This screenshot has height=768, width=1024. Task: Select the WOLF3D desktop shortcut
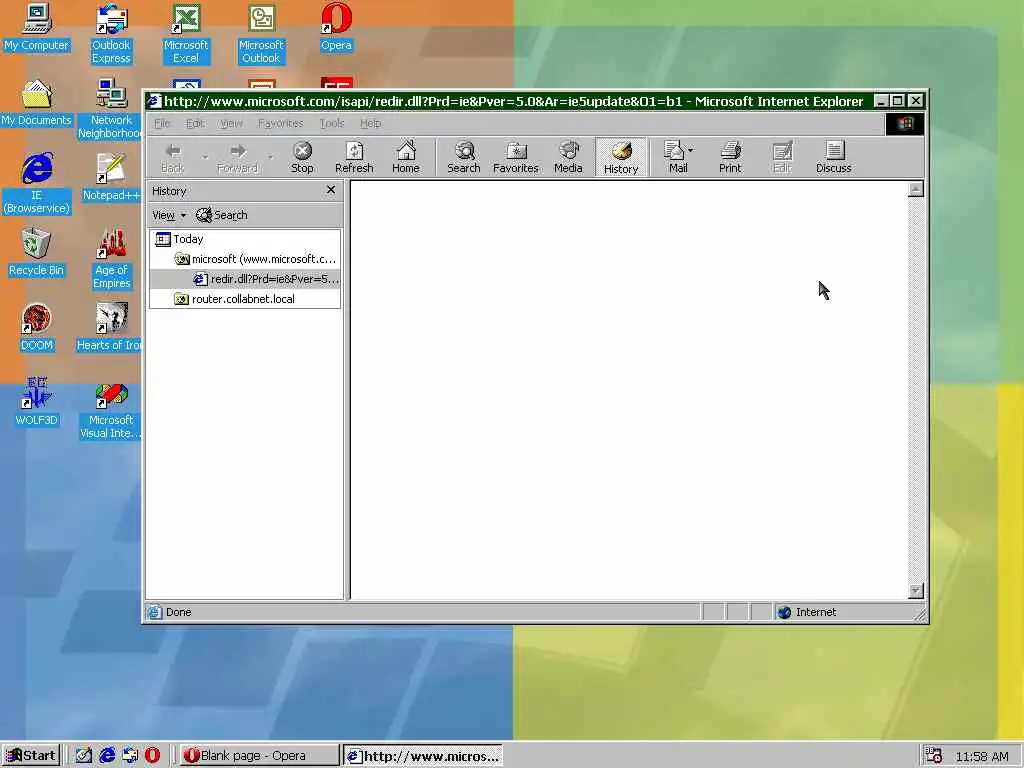(36, 402)
